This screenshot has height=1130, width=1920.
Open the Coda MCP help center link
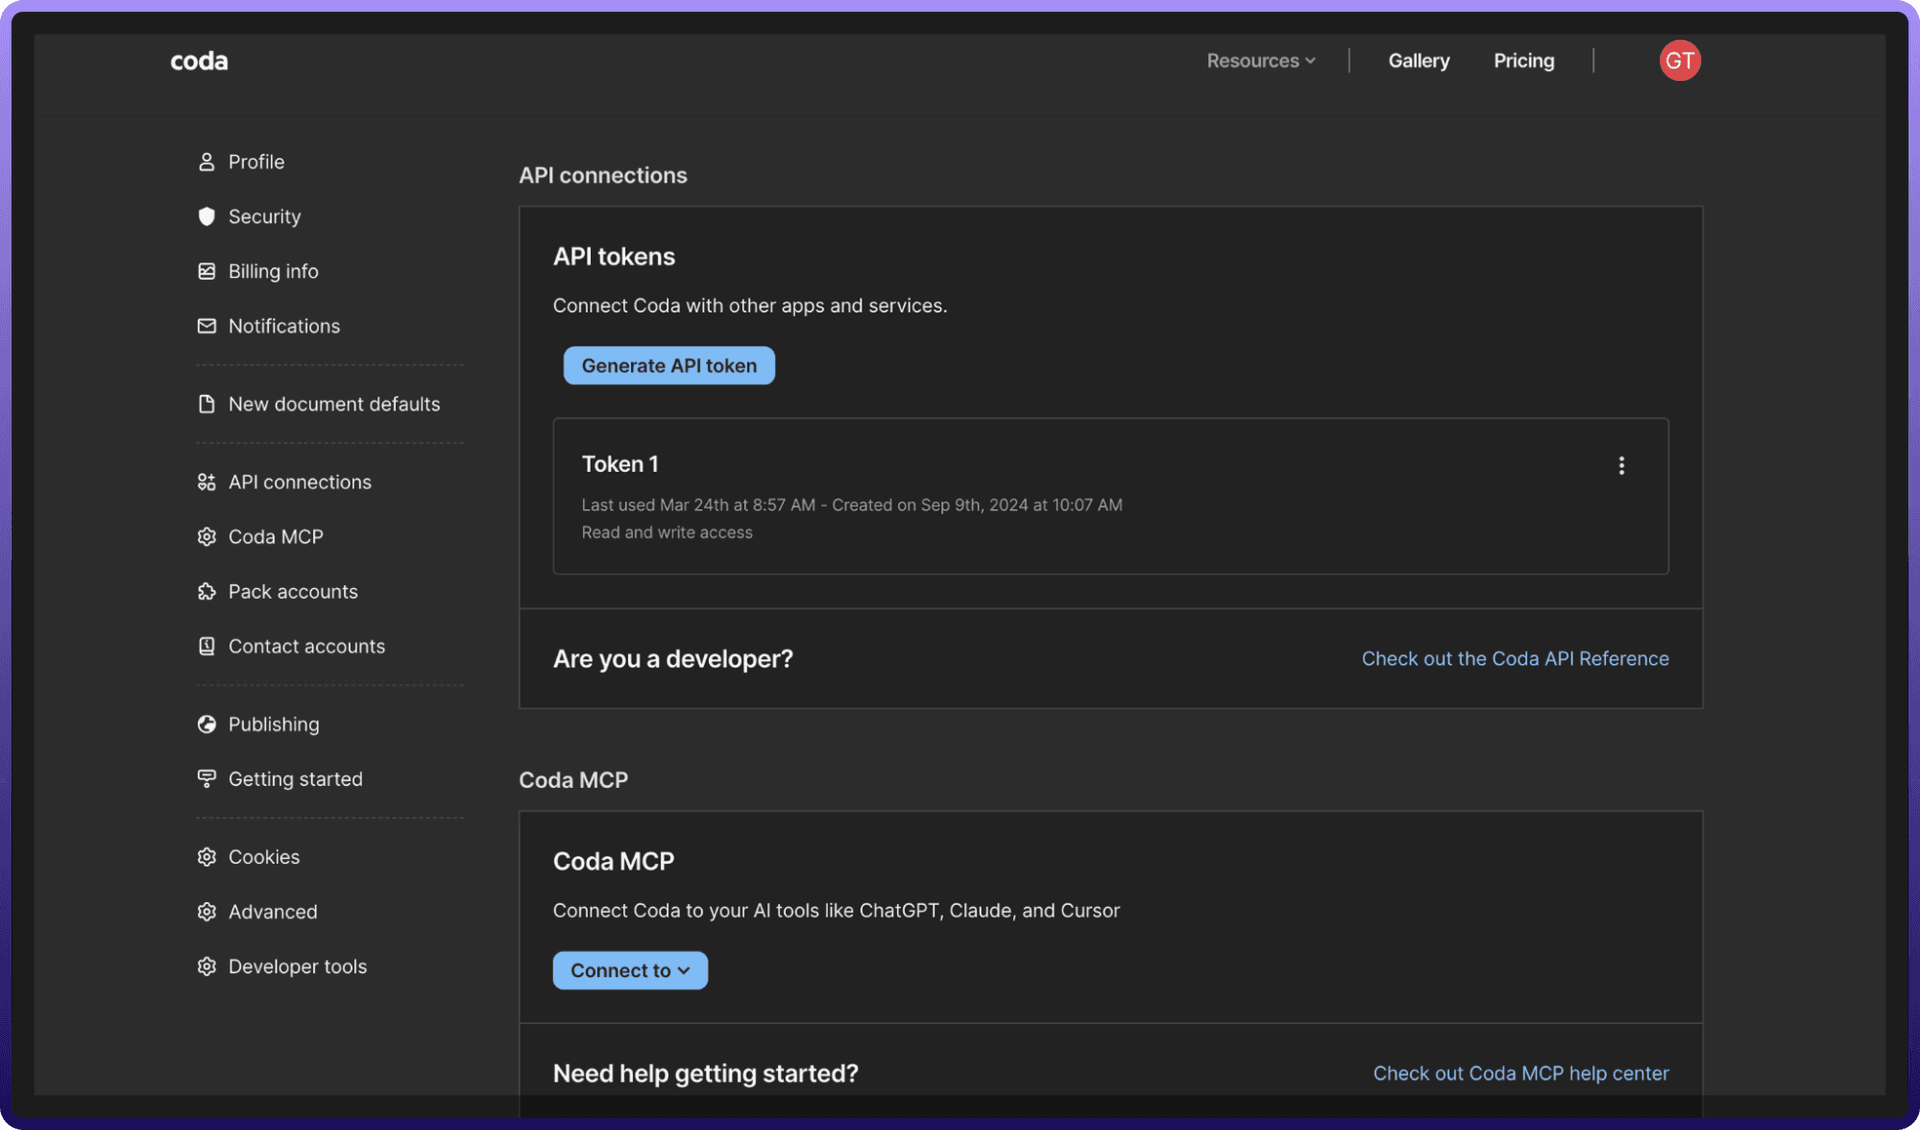pyautogui.click(x=1521, y=1074)
